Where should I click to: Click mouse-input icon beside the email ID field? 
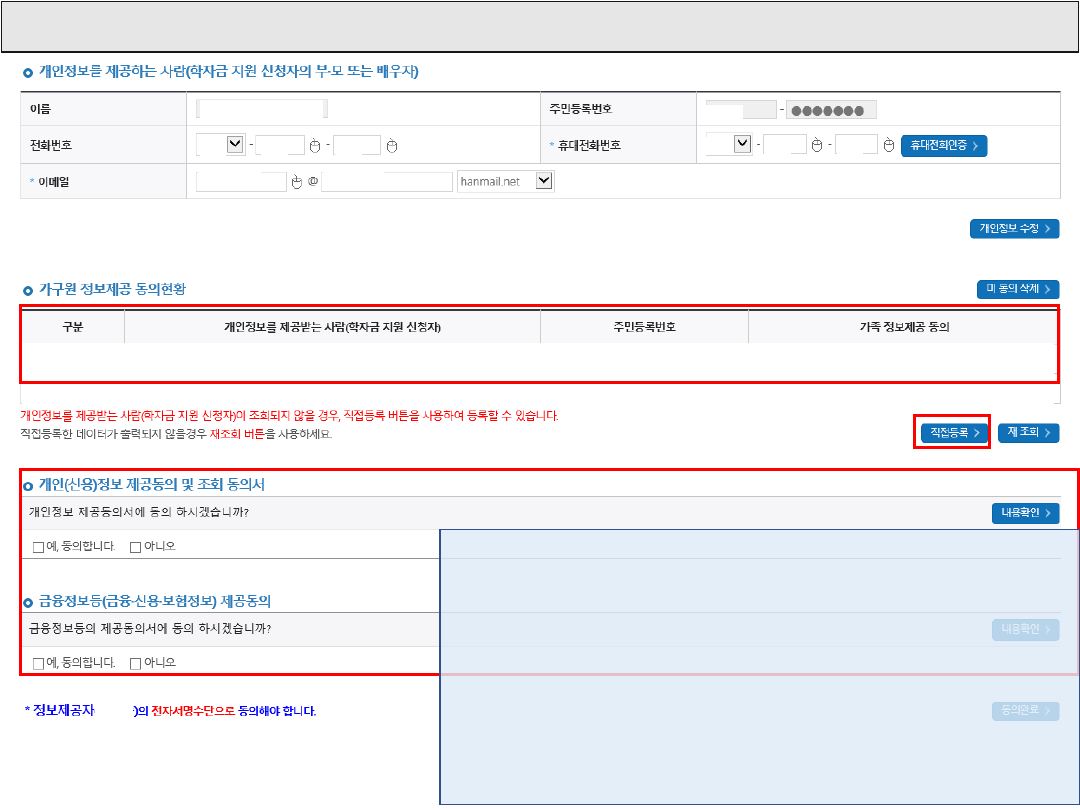pyautogui.click(x=296, y=182)
